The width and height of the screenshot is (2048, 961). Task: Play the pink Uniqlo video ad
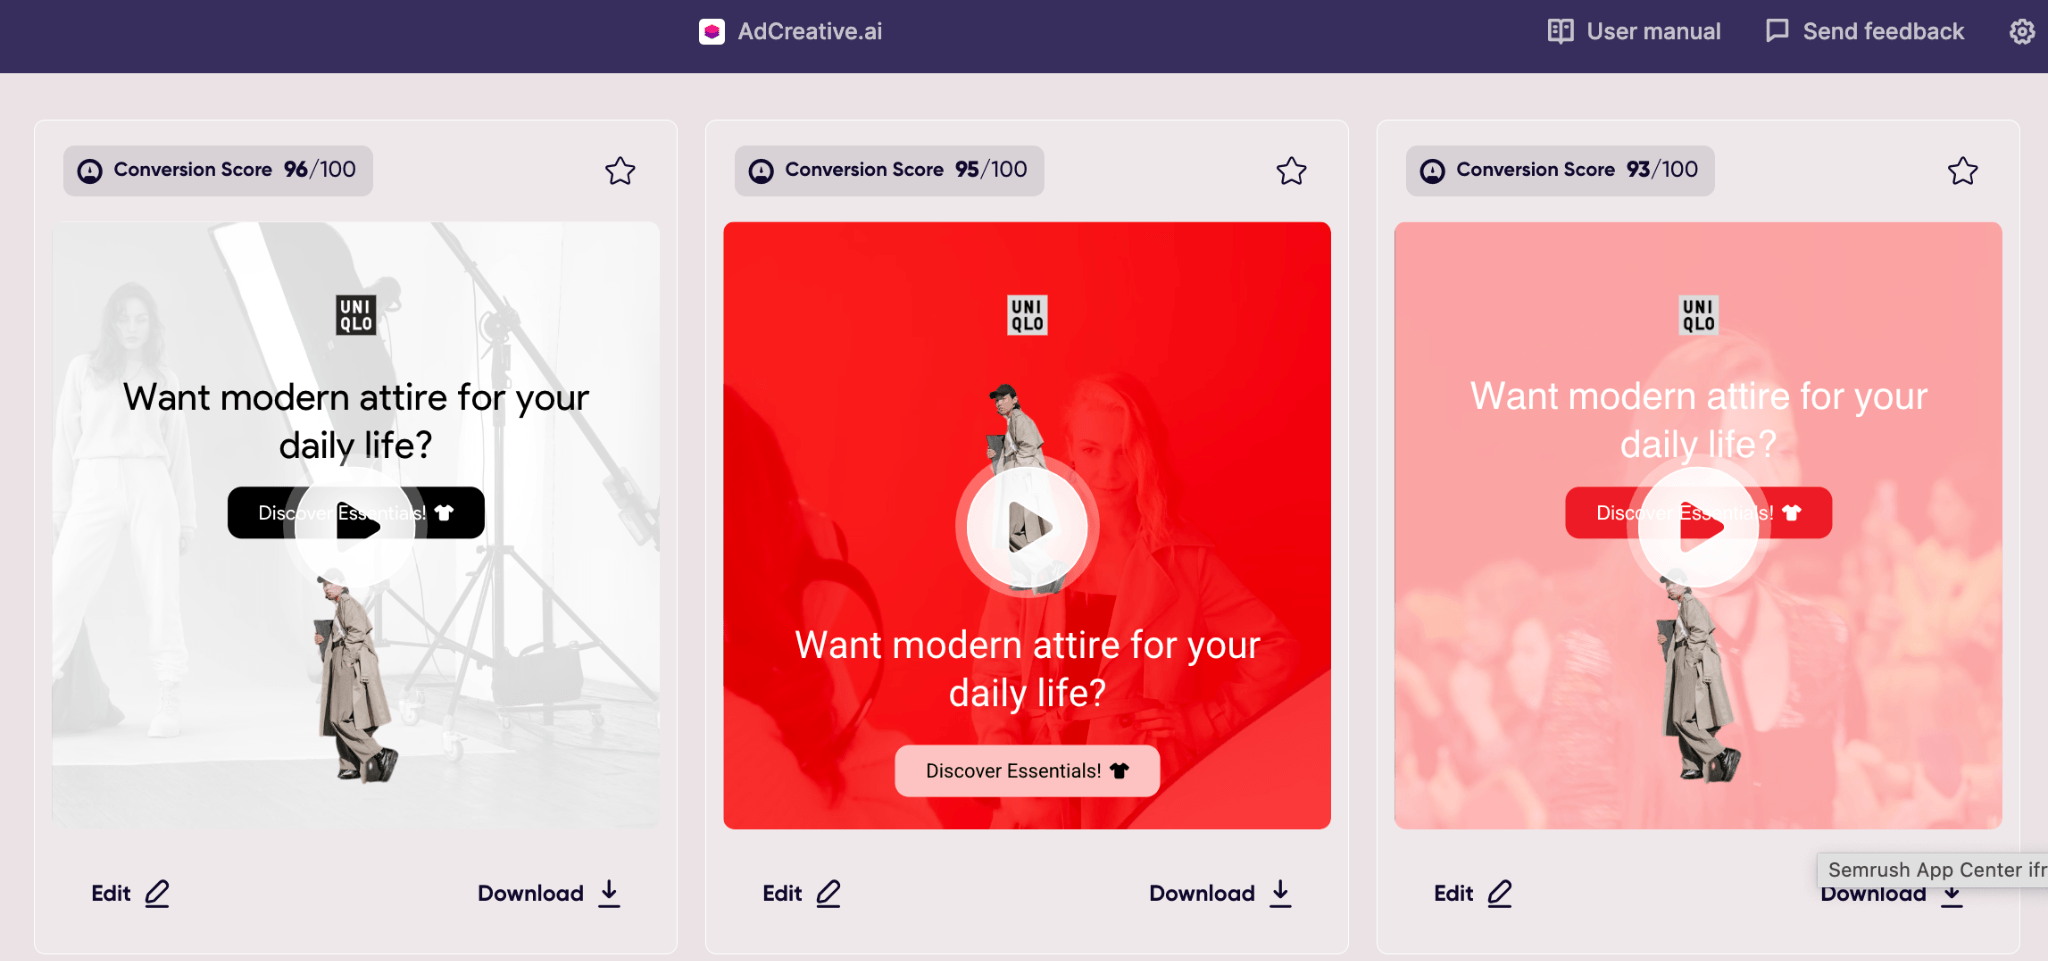click(x=1698, y=526)
